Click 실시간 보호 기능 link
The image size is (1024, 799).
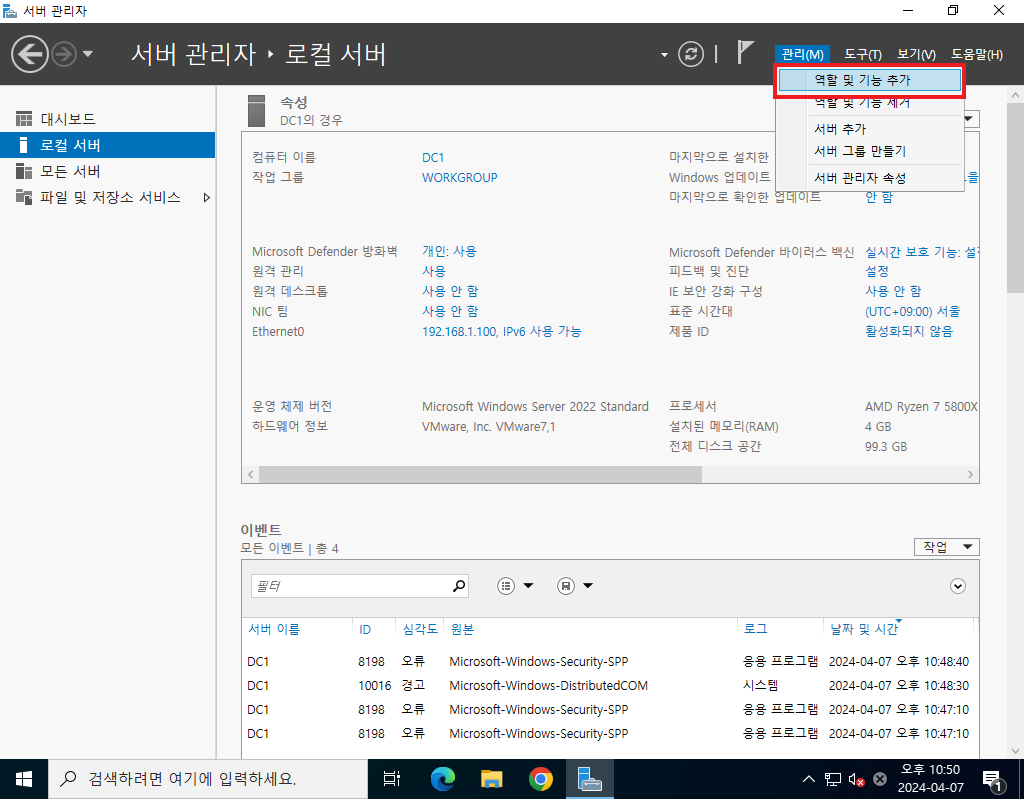point(921,252)
